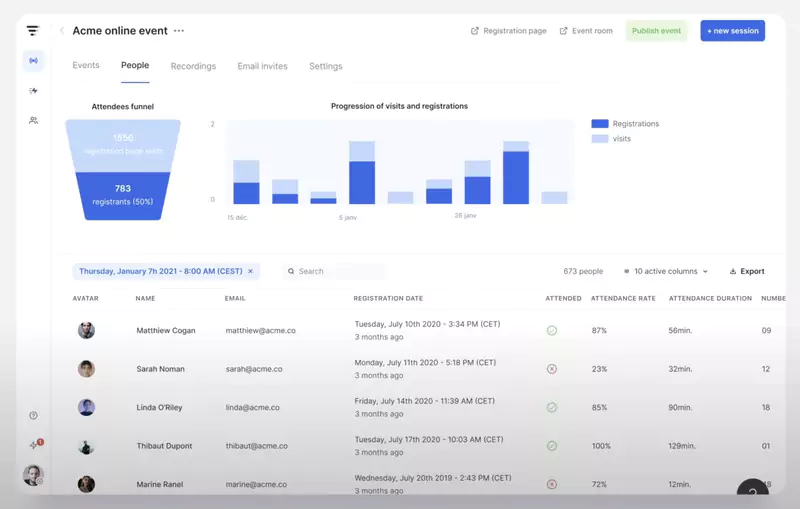800x509 pixels.
Task: Click email sarah@acme.co
Action: pyautogui.click(x=254, y=369)
